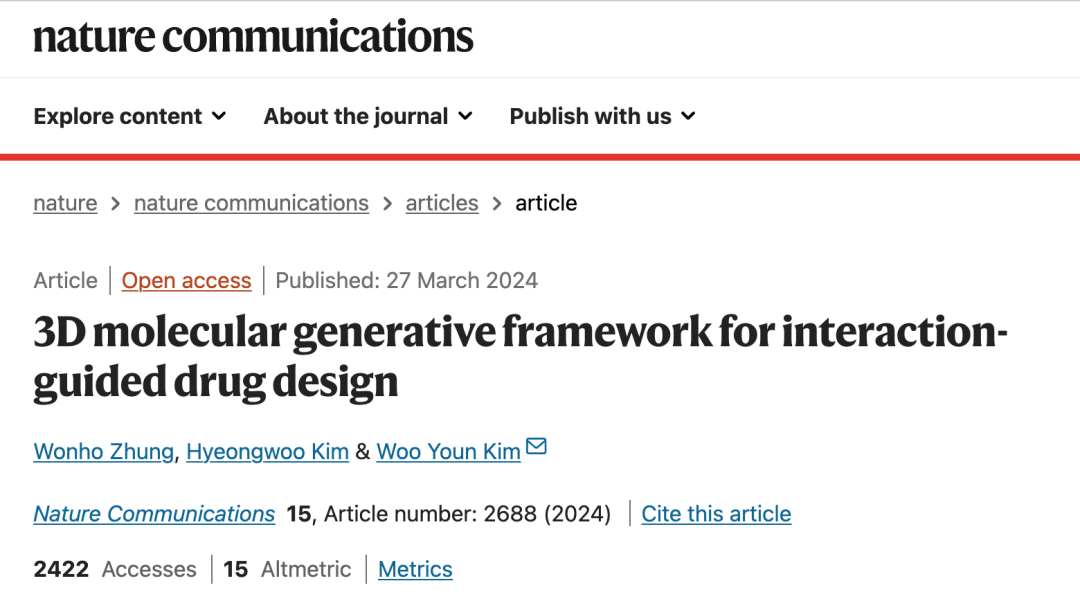View author Wonho Zhung
1080x608 pixels.
tap(103, 452)
